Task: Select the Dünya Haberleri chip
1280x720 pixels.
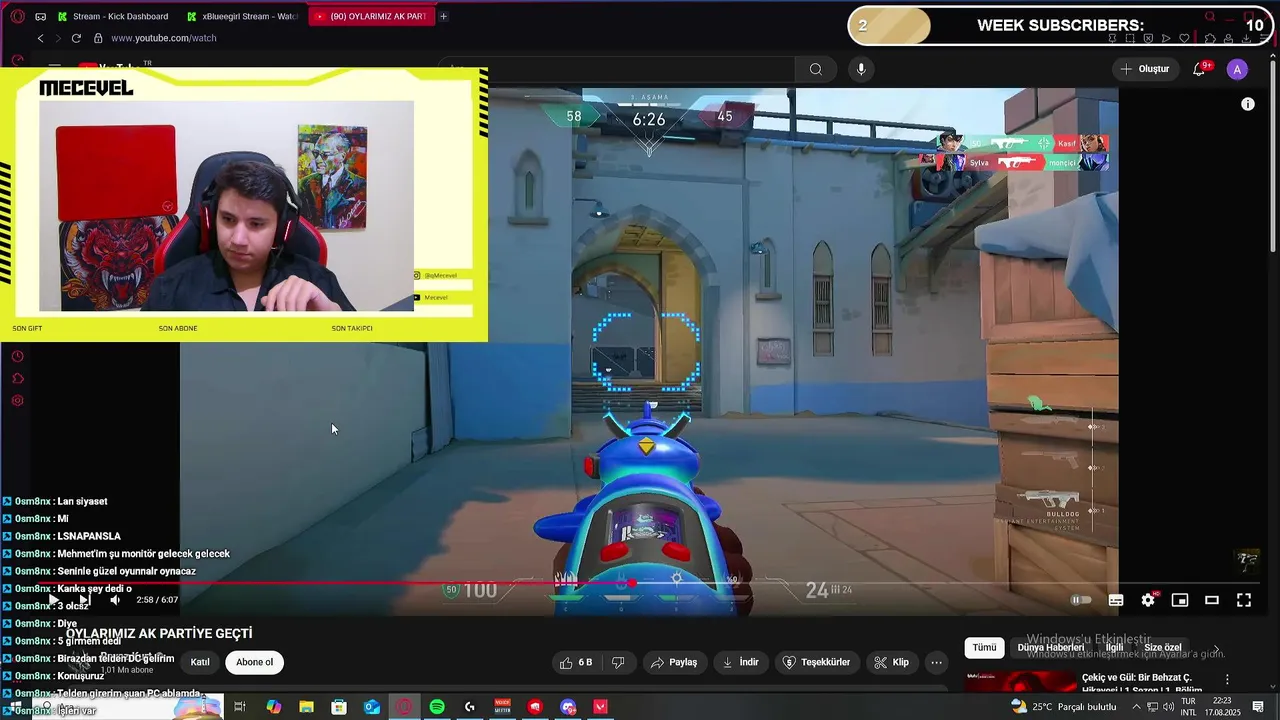Action: coord(1050,648)
